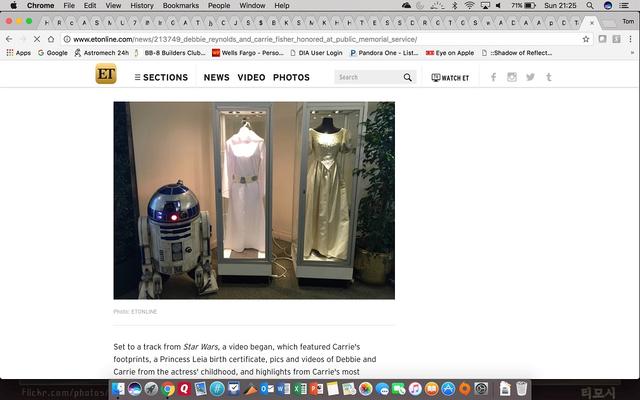Open the Google bookmark
Image resolution: width=640 pixels, height=400 pixels.
click(53, 53)
